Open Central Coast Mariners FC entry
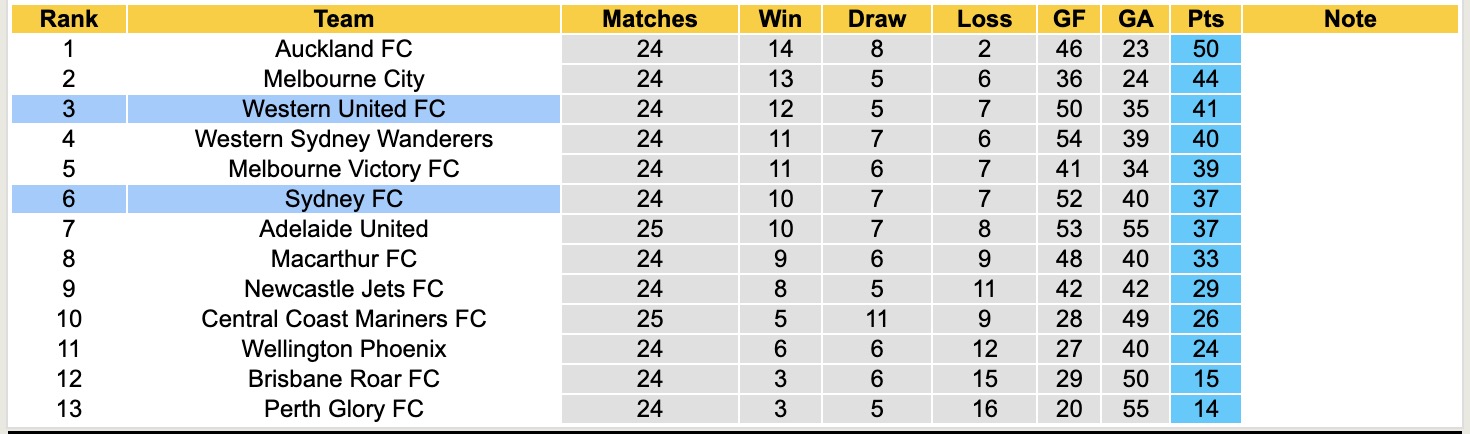Image resolution: width=1470 pixels, height=434 pixels. click(x=343, y=319)
